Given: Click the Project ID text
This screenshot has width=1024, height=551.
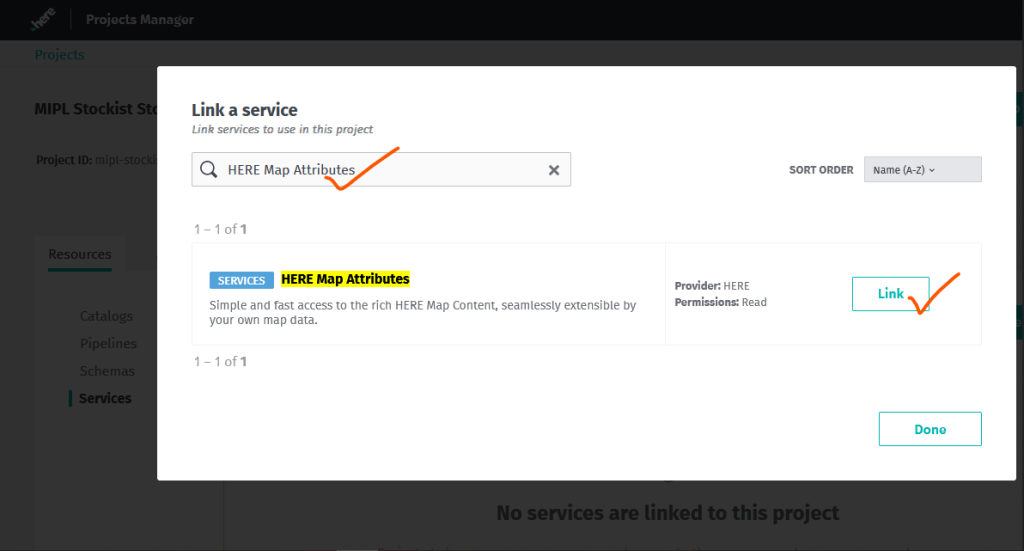Looking at the screenshot, I should 97,160.
